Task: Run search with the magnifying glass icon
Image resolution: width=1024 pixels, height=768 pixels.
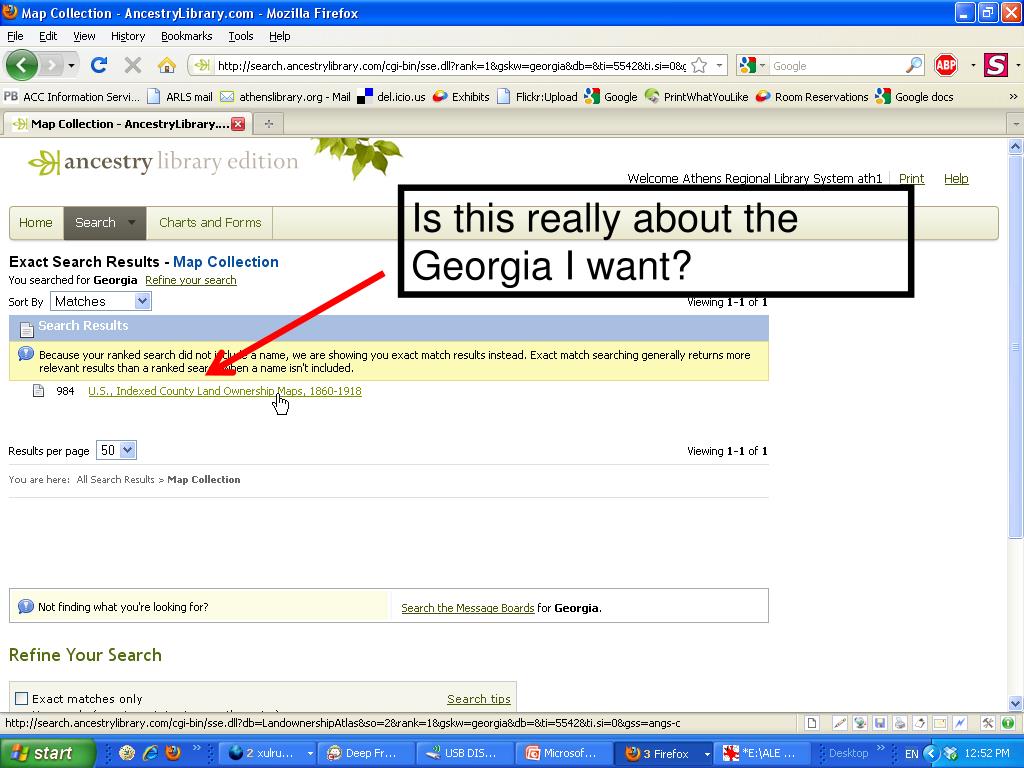Action: coord(914,65)
